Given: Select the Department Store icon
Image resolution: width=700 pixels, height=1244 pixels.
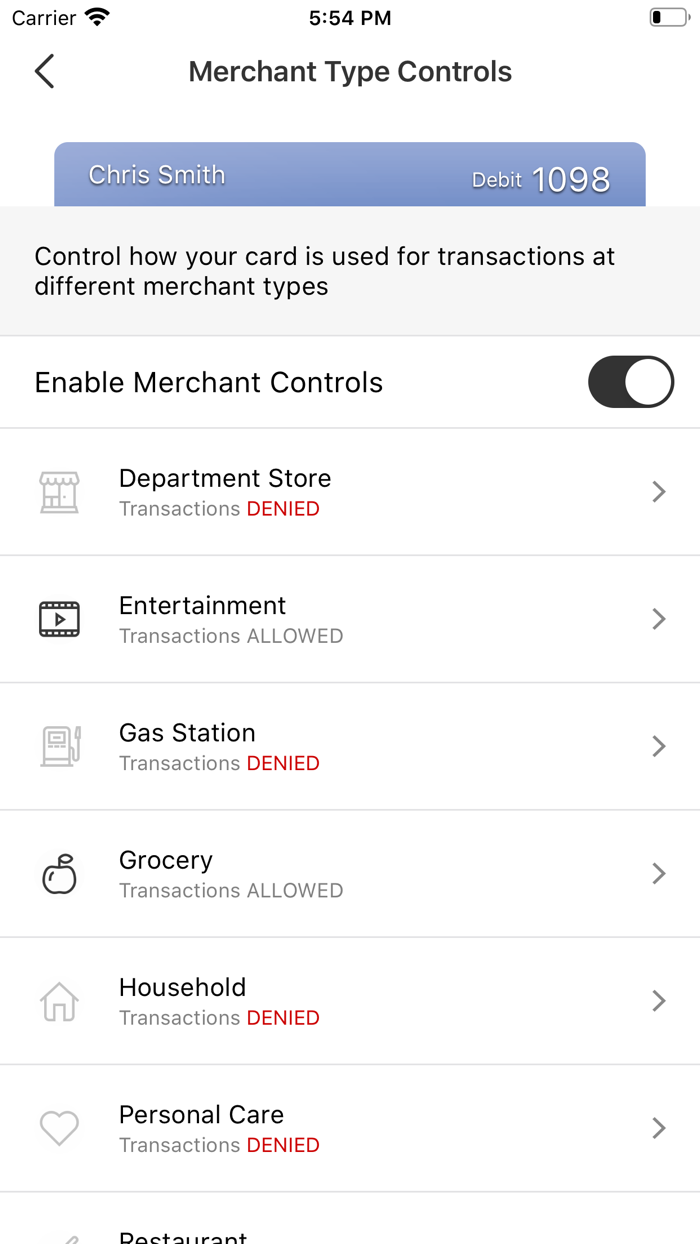Looking at the screenshot, I should click(x=59, y=491).
